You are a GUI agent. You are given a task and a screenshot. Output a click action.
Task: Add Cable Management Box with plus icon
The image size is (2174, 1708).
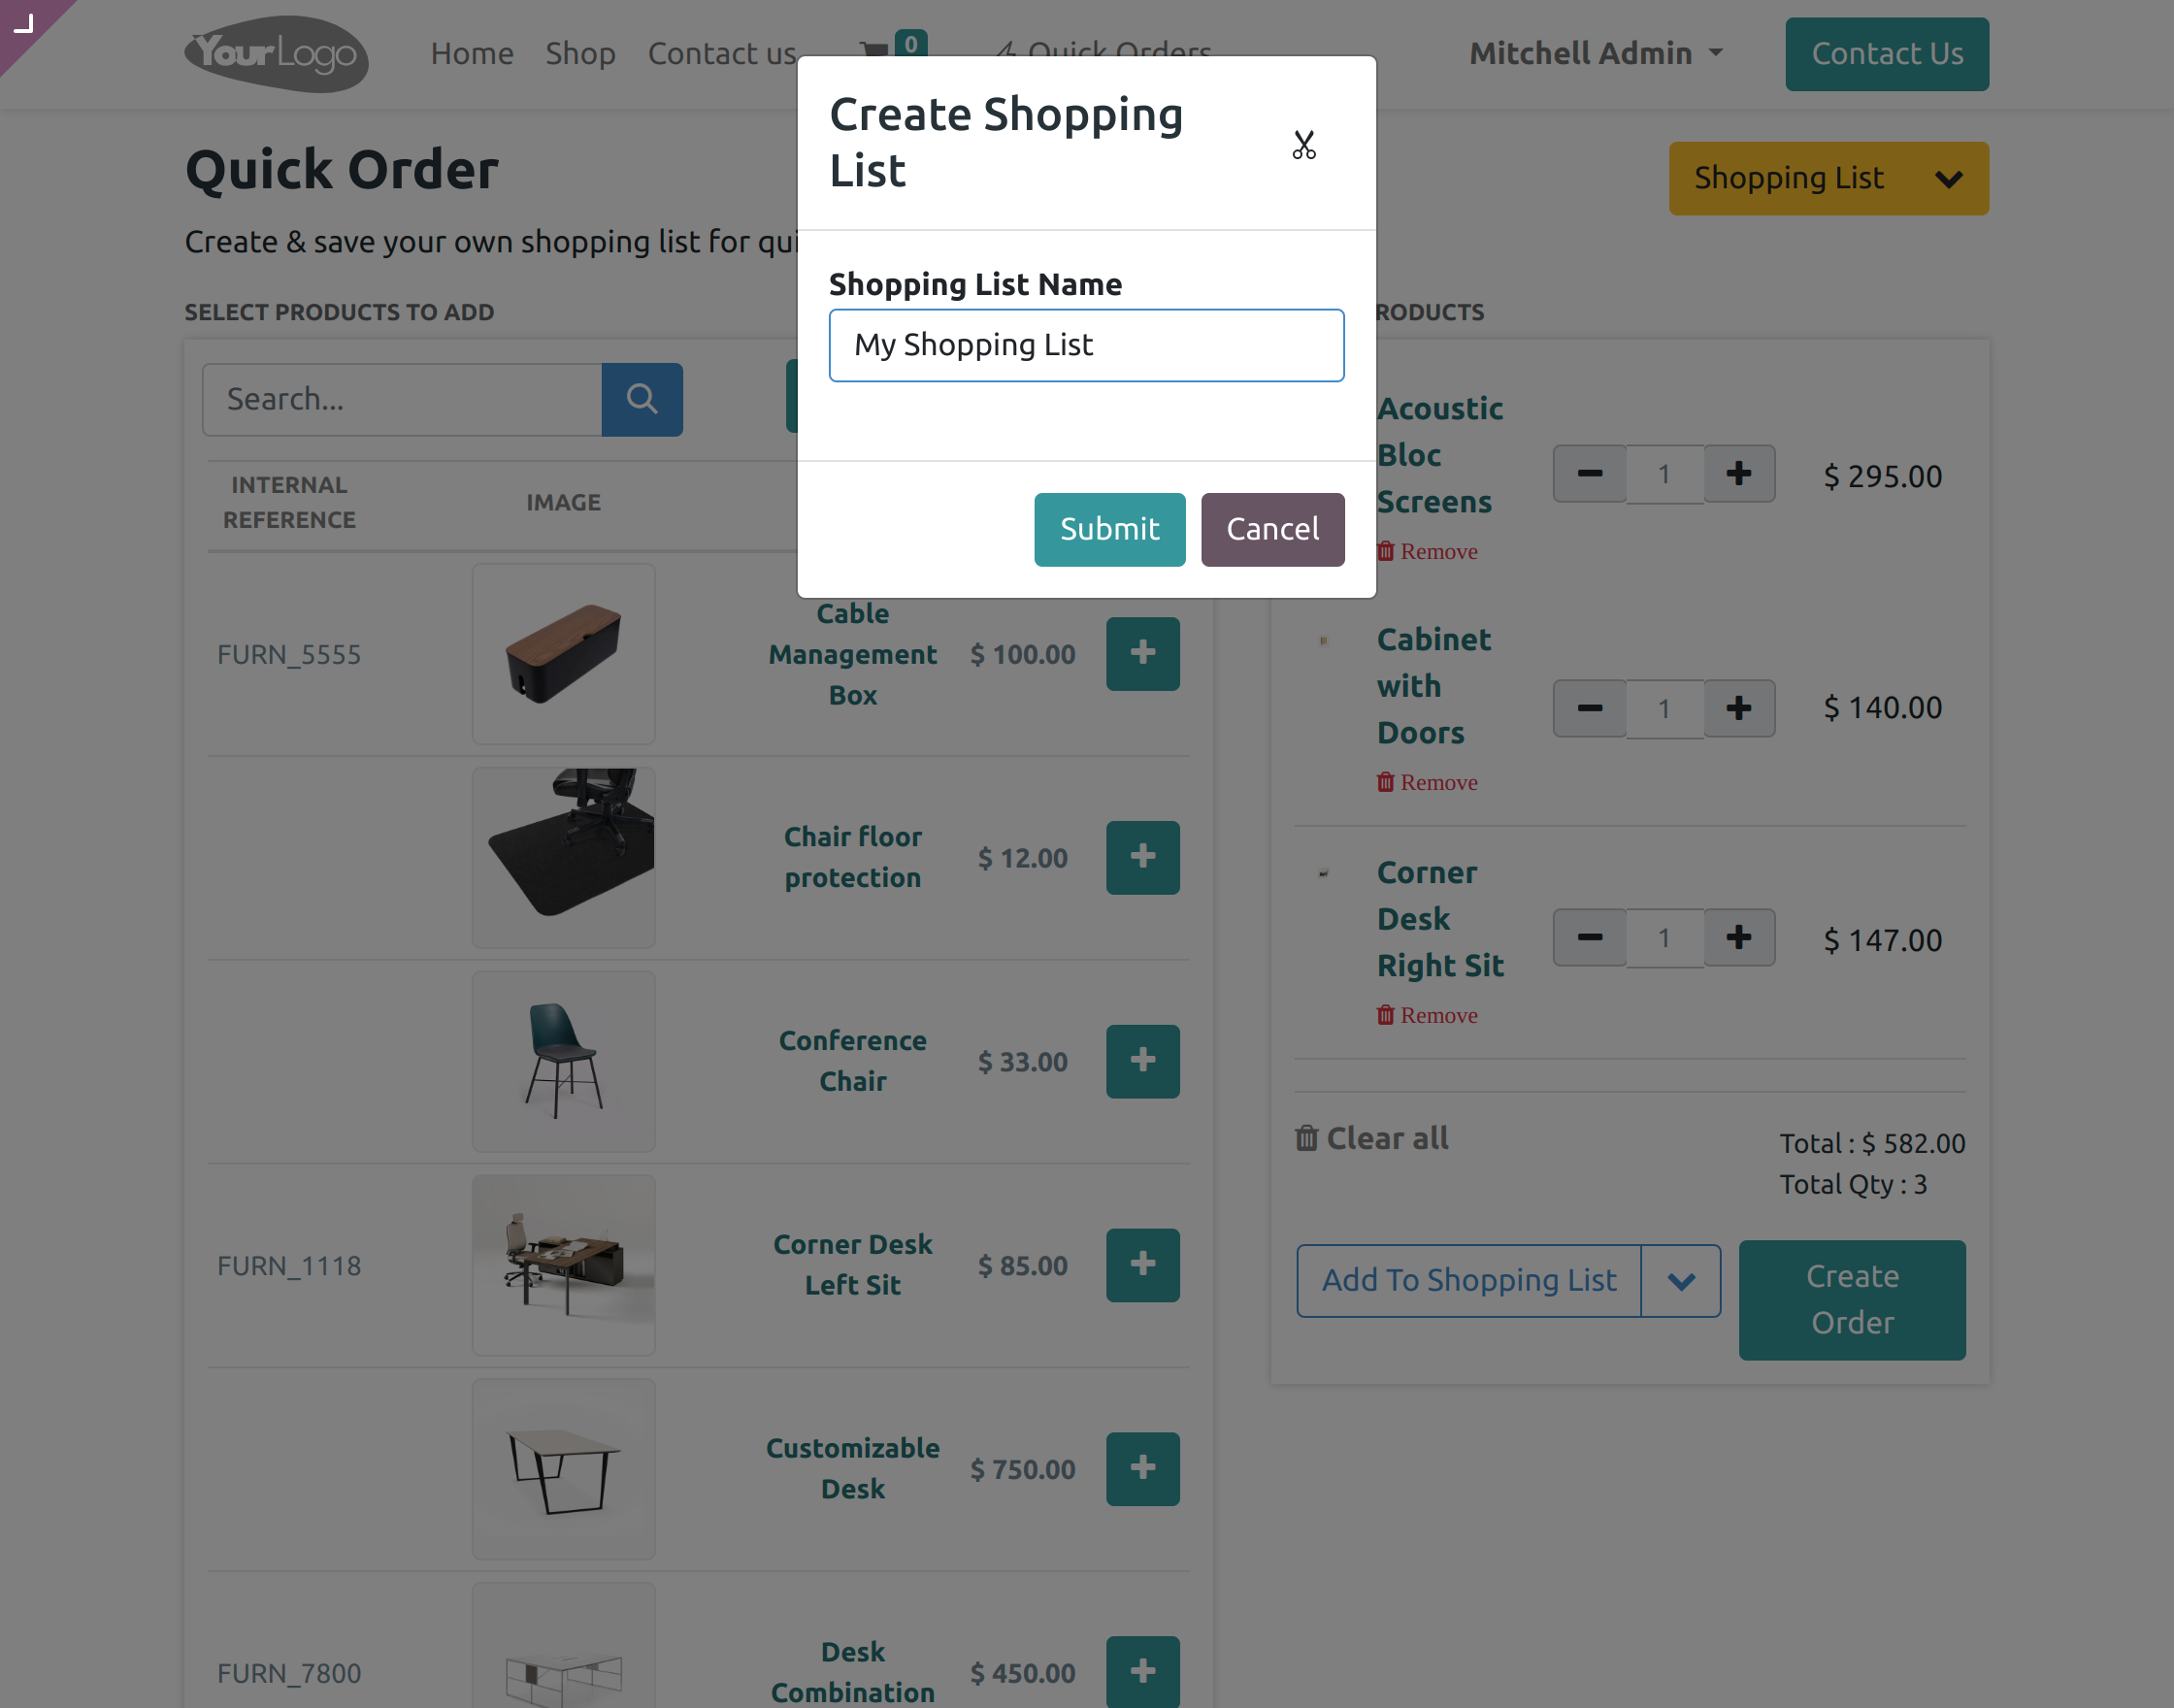[1142, 654]
